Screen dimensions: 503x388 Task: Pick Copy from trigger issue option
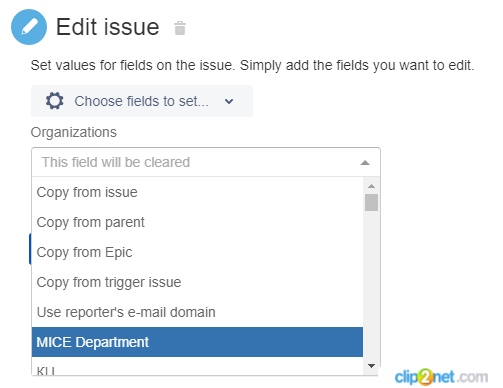pos(197,282)
